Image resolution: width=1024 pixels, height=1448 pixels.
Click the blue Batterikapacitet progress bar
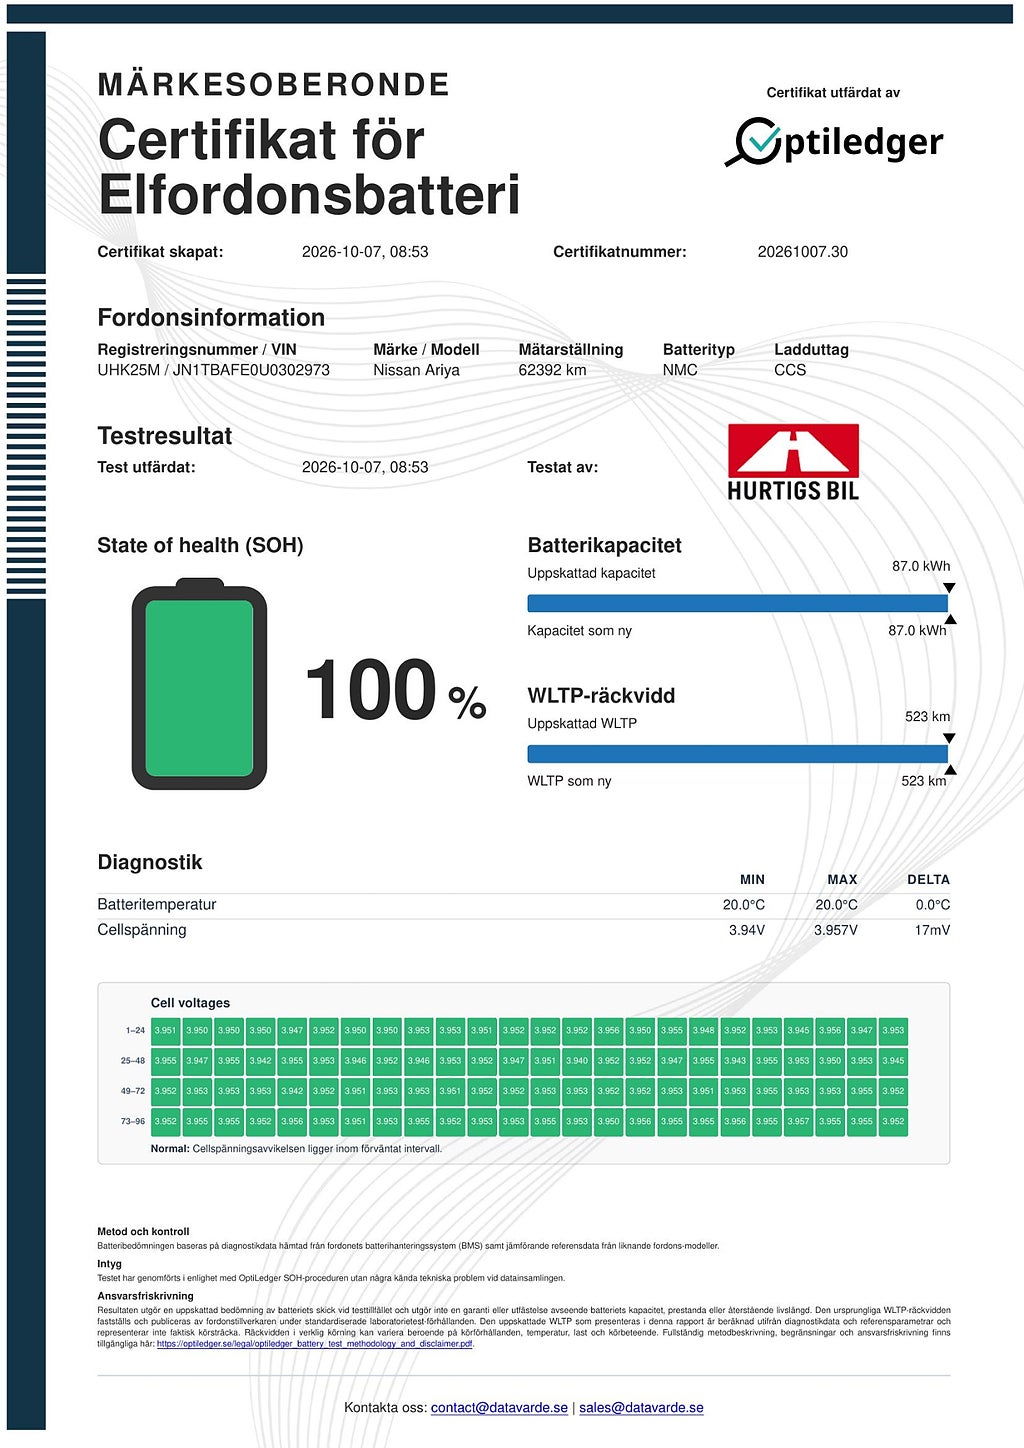[737, 603]
